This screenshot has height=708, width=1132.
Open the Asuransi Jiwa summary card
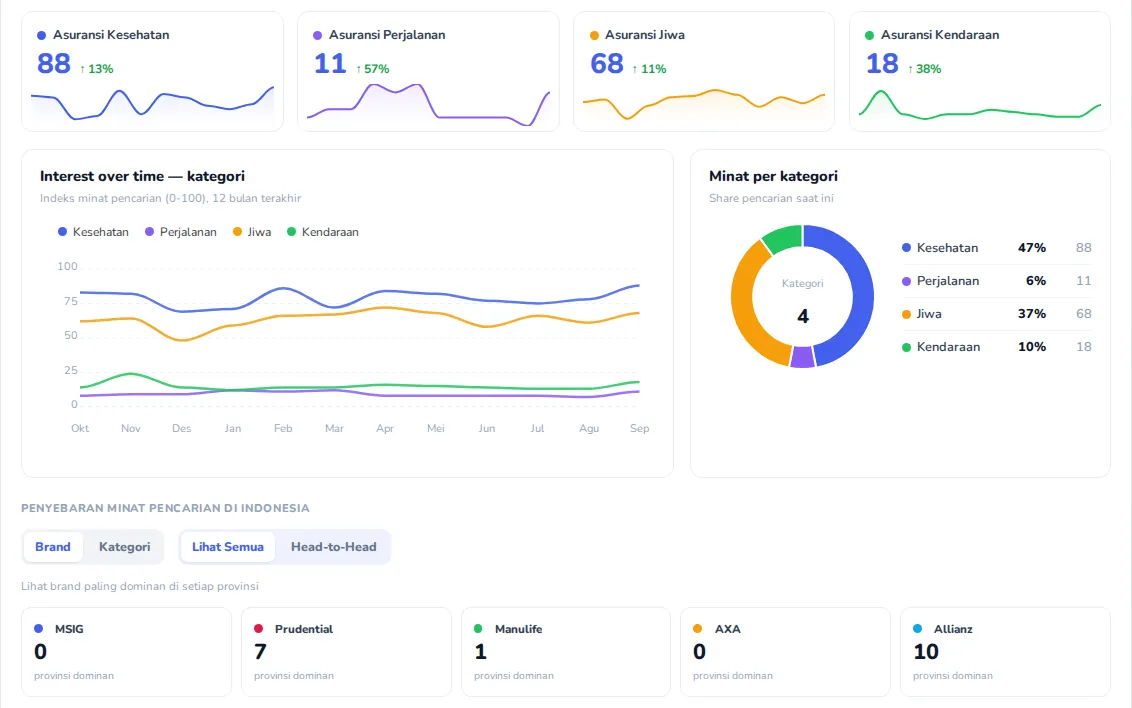coord(704,71)
